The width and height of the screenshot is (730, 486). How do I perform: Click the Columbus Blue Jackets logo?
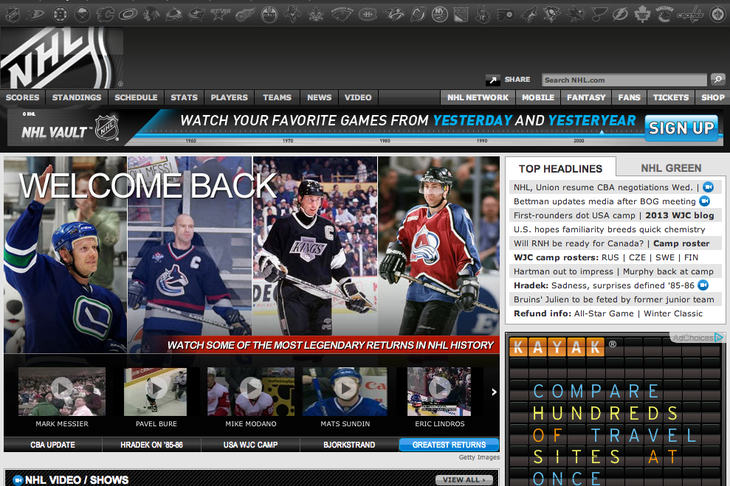tap(196, 14)
